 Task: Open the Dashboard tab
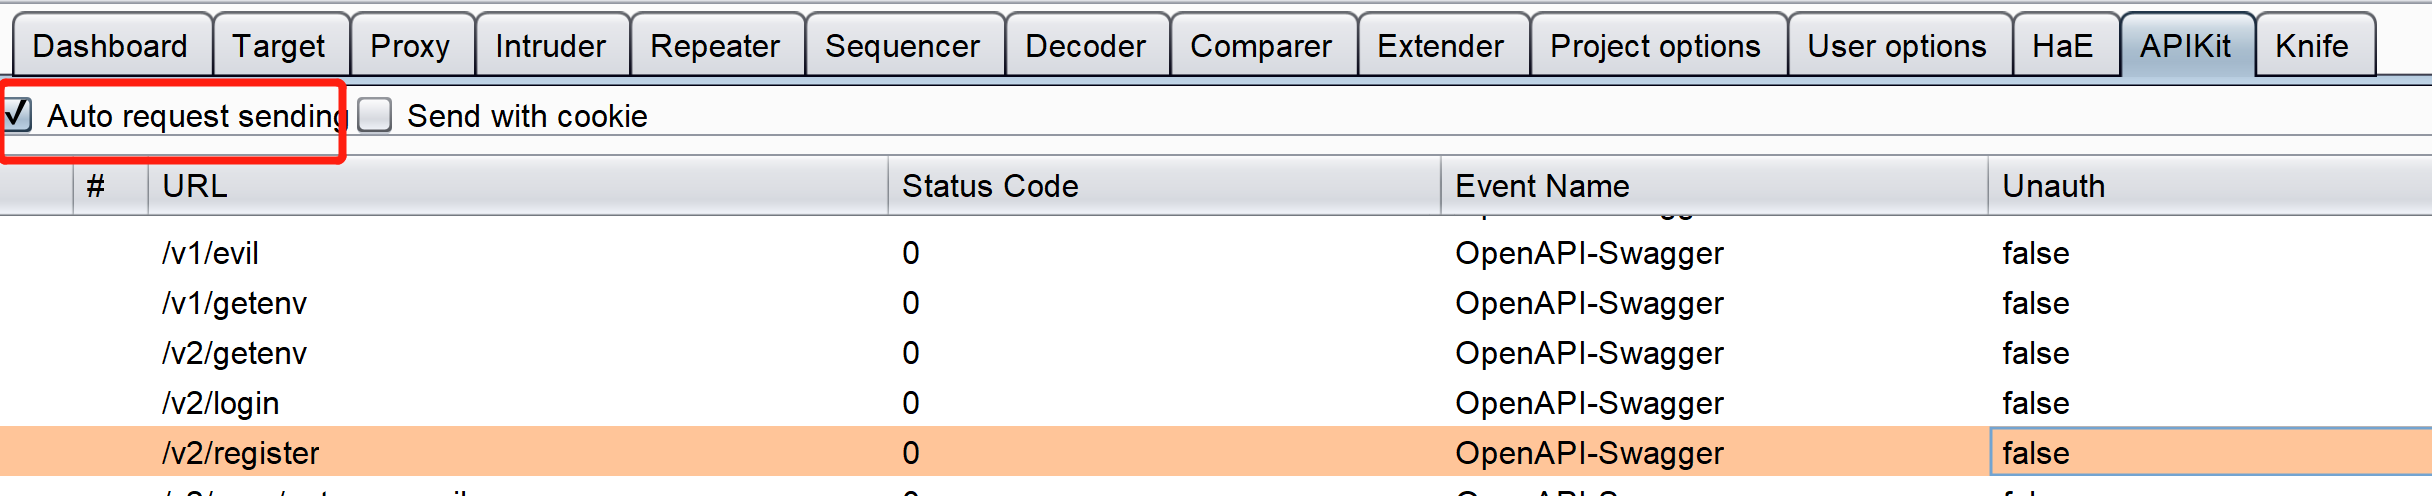[112, 46]
